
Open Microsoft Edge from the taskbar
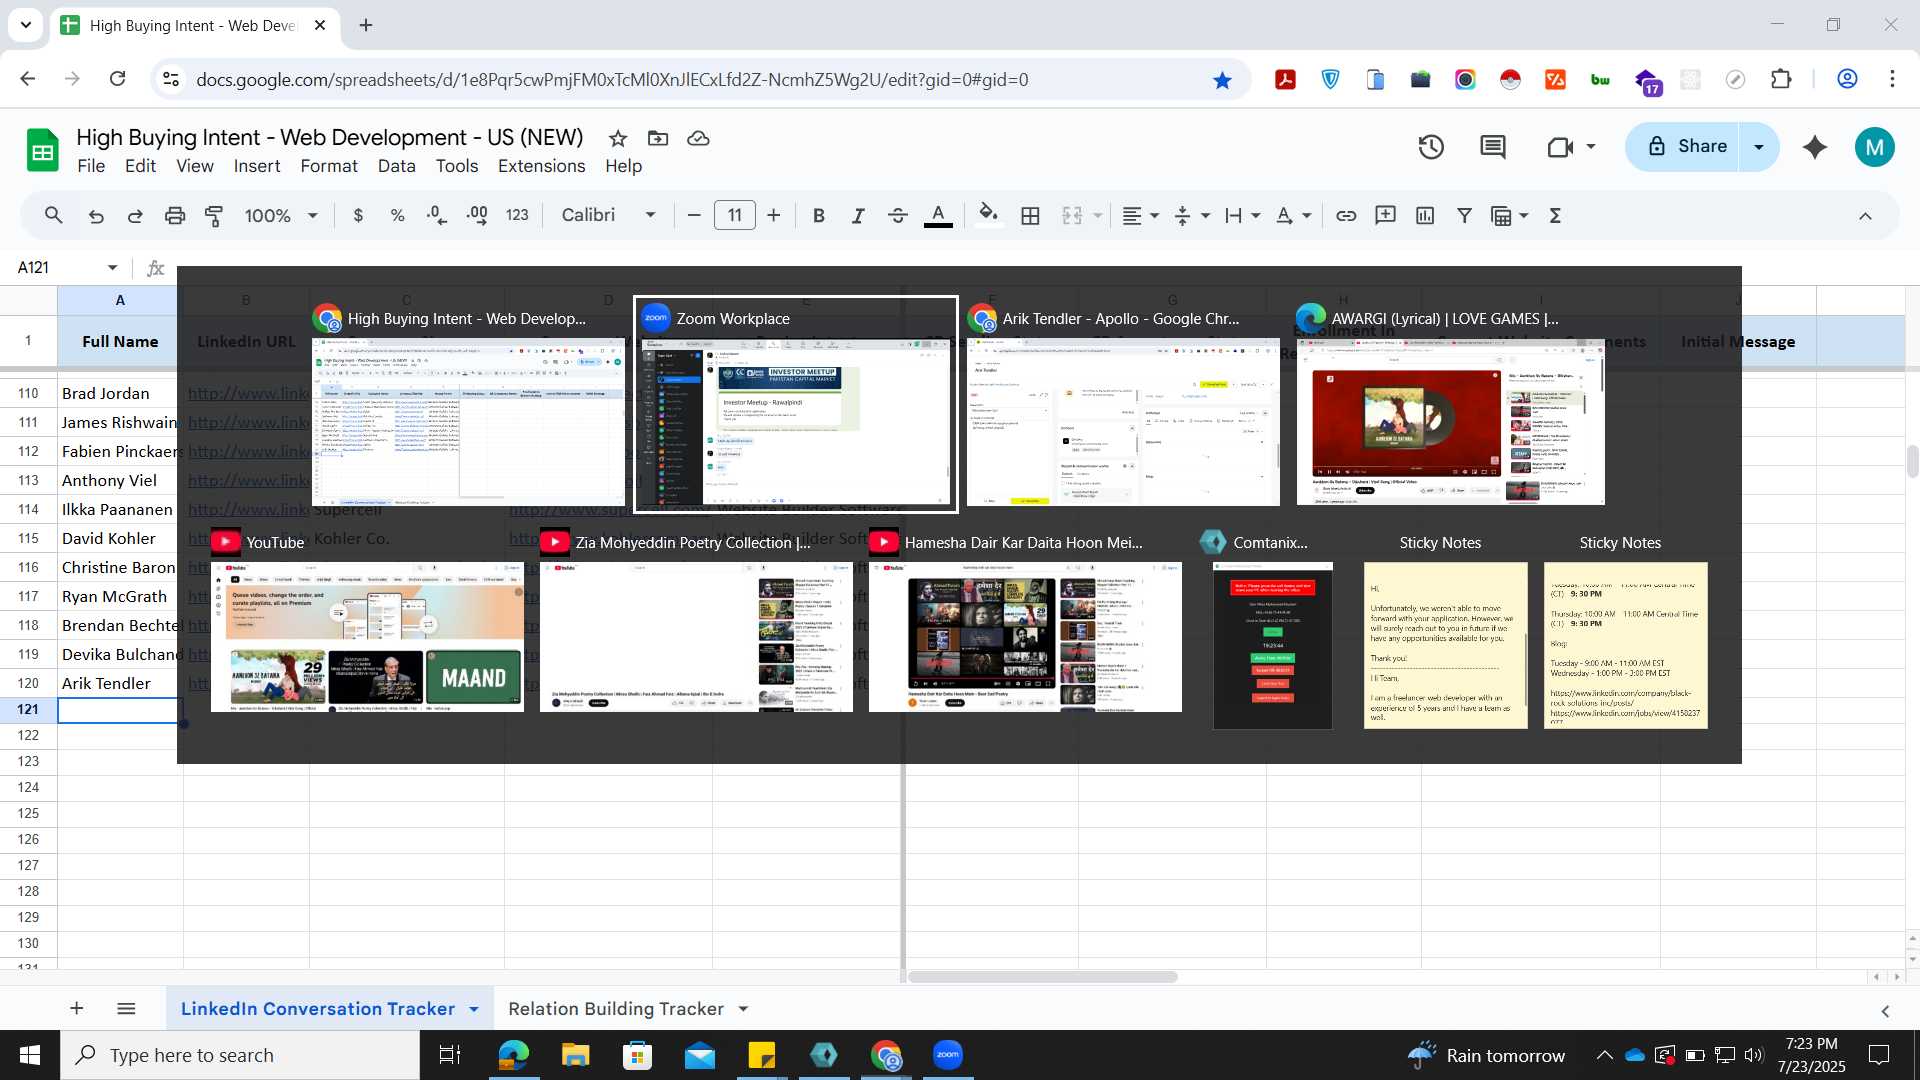(x=513, y=1055)
